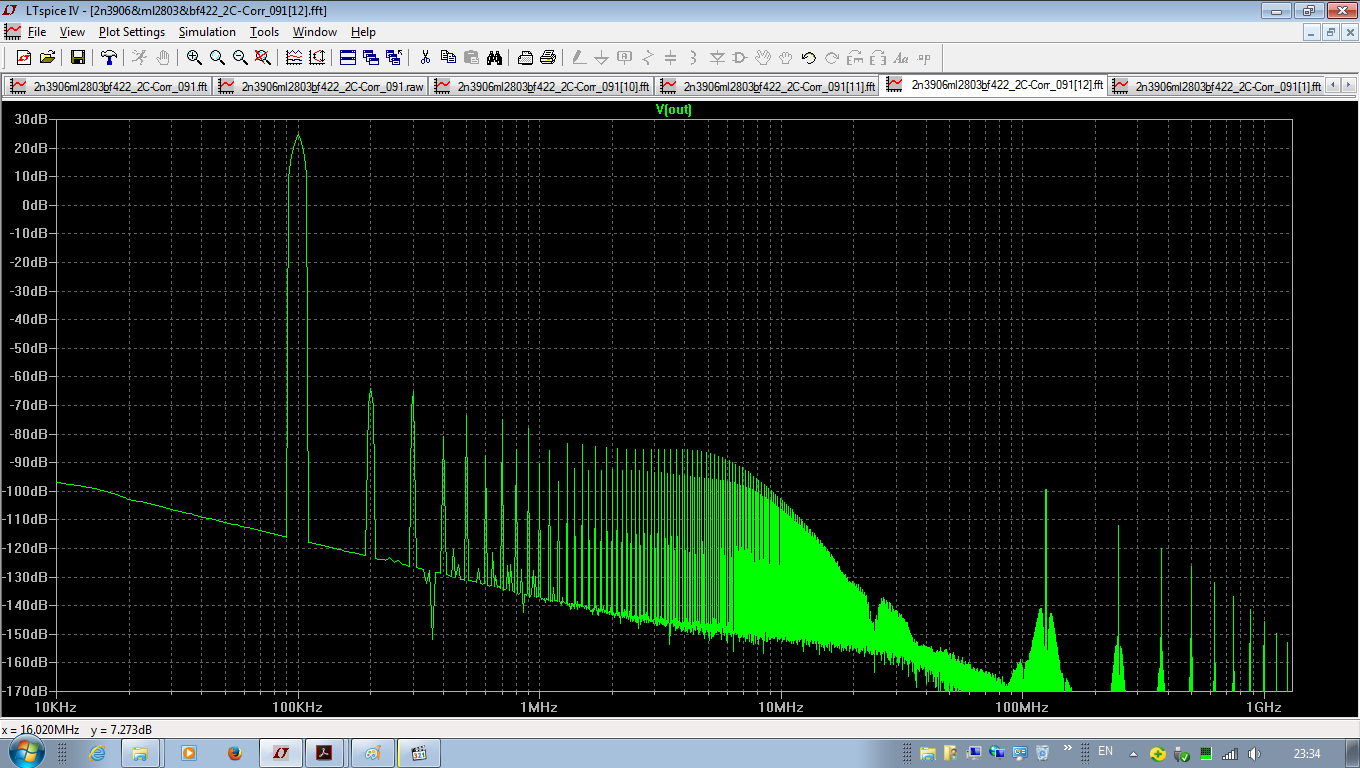This screenshot has width=1360, height=768.
Task: Open Adobe Reader from the taskbar
Action: coord(325,753)
